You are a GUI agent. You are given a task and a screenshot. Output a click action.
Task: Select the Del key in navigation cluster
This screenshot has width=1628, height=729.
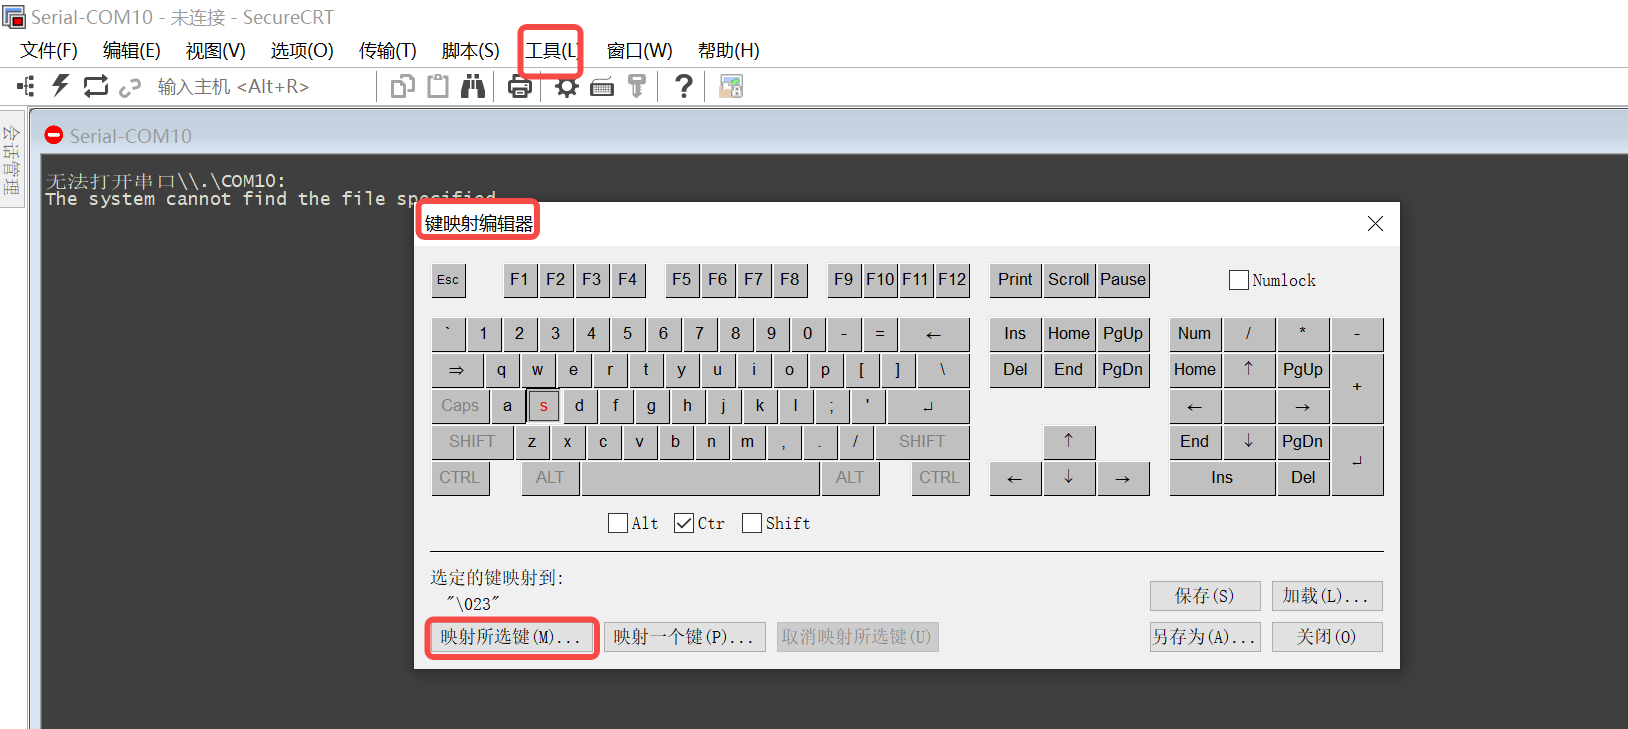1016,370
